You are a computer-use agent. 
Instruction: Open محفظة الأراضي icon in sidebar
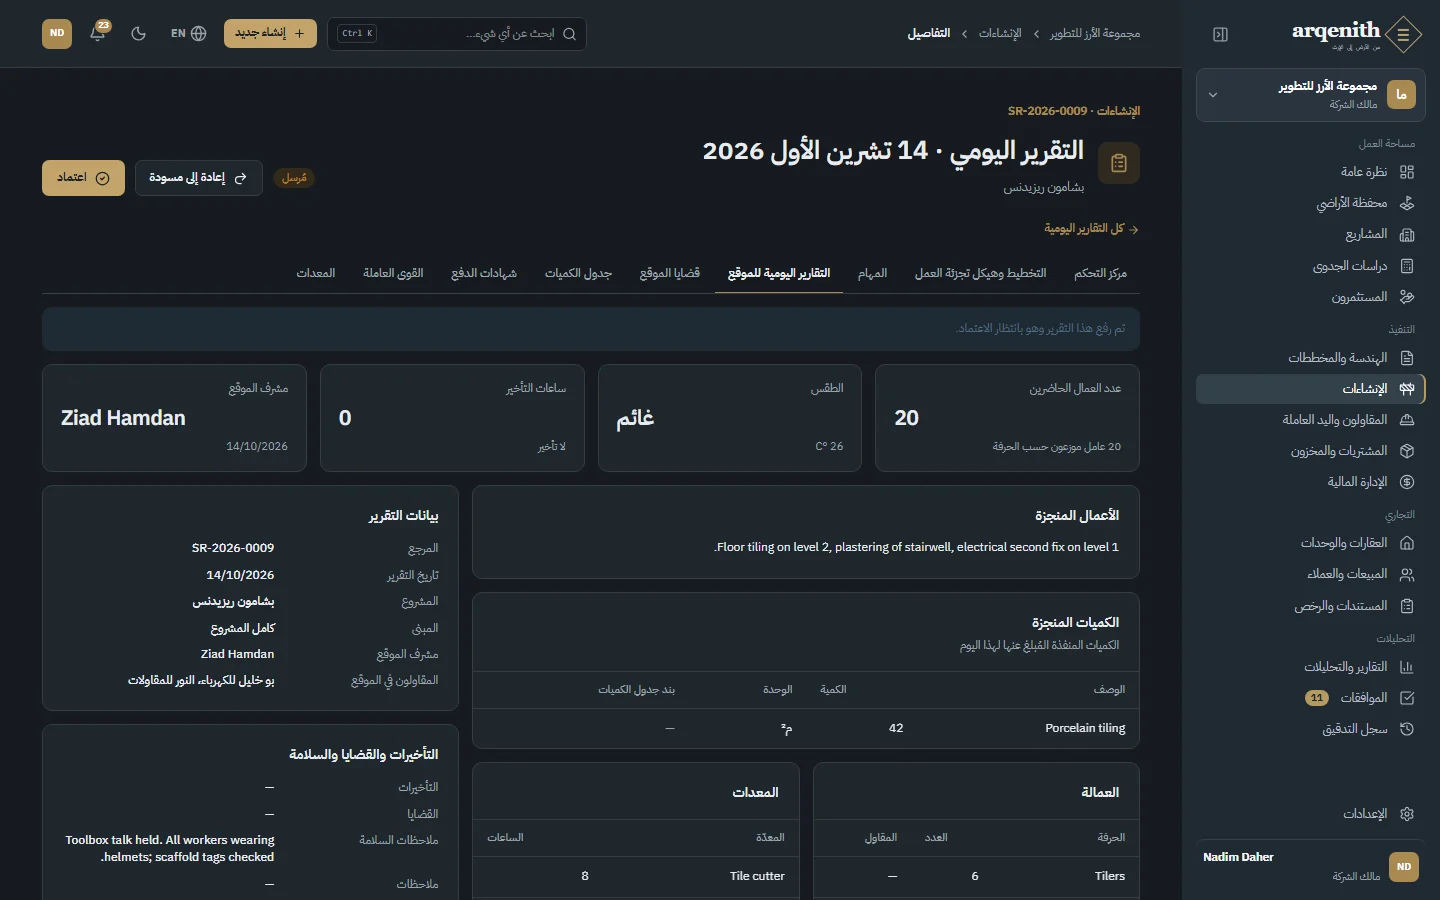click(1407, 203)
